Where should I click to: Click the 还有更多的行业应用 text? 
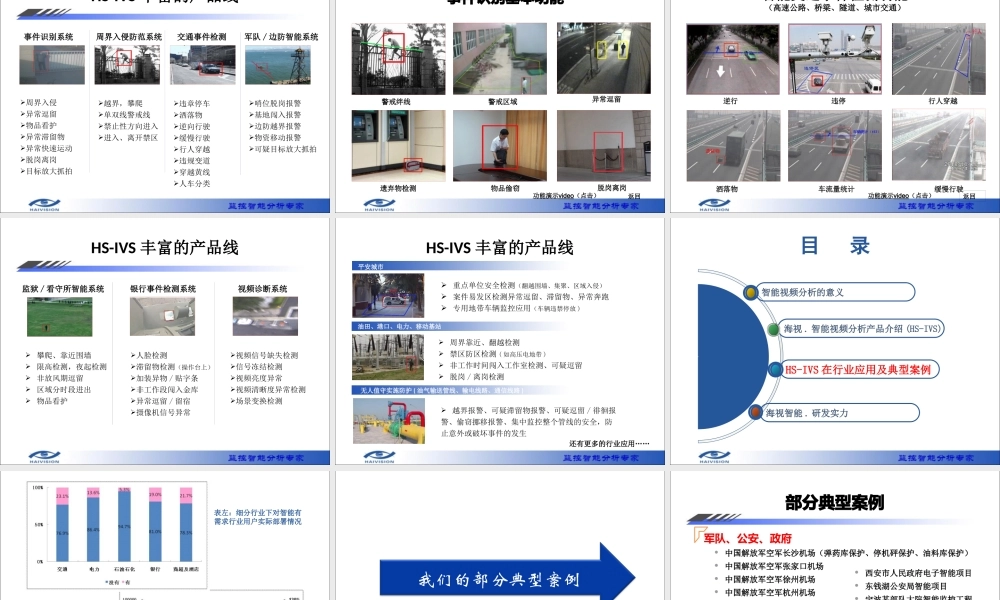(609, 443)
